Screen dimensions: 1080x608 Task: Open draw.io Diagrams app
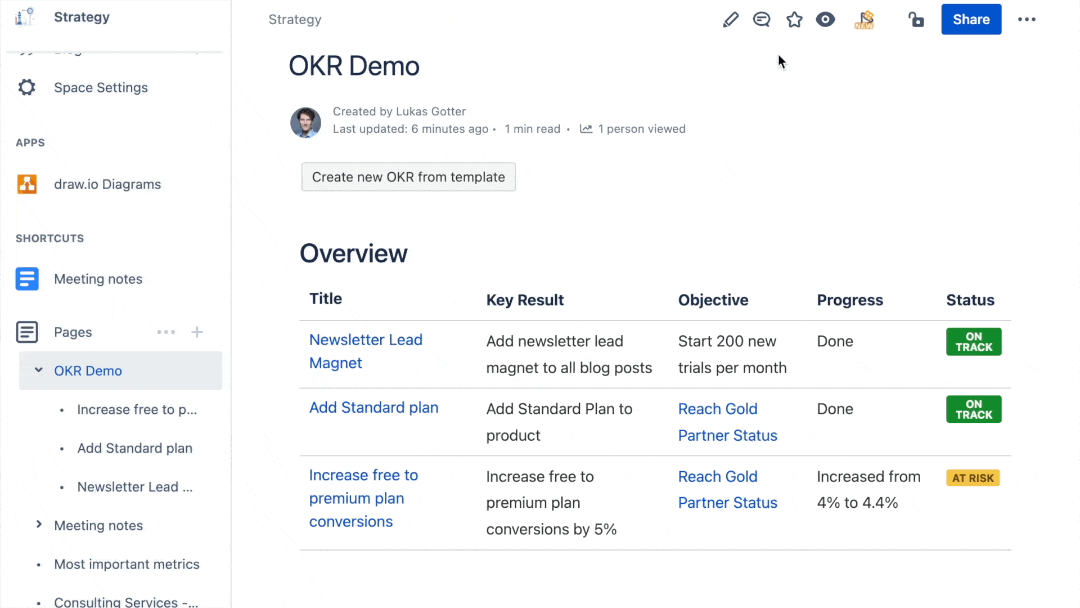[107, 184]
